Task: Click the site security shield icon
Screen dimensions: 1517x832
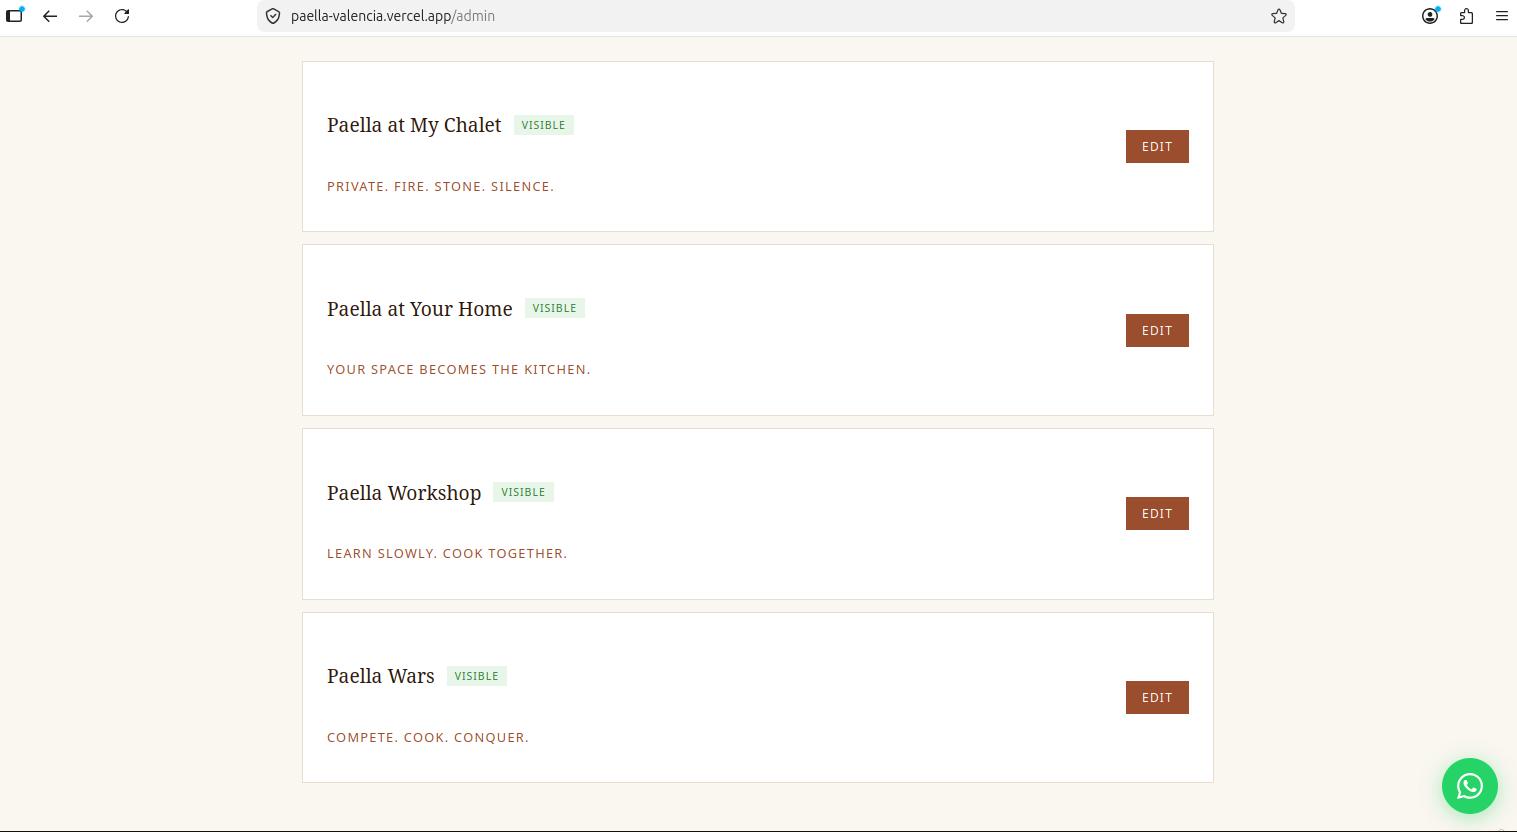Action: [x=273, y=16]
